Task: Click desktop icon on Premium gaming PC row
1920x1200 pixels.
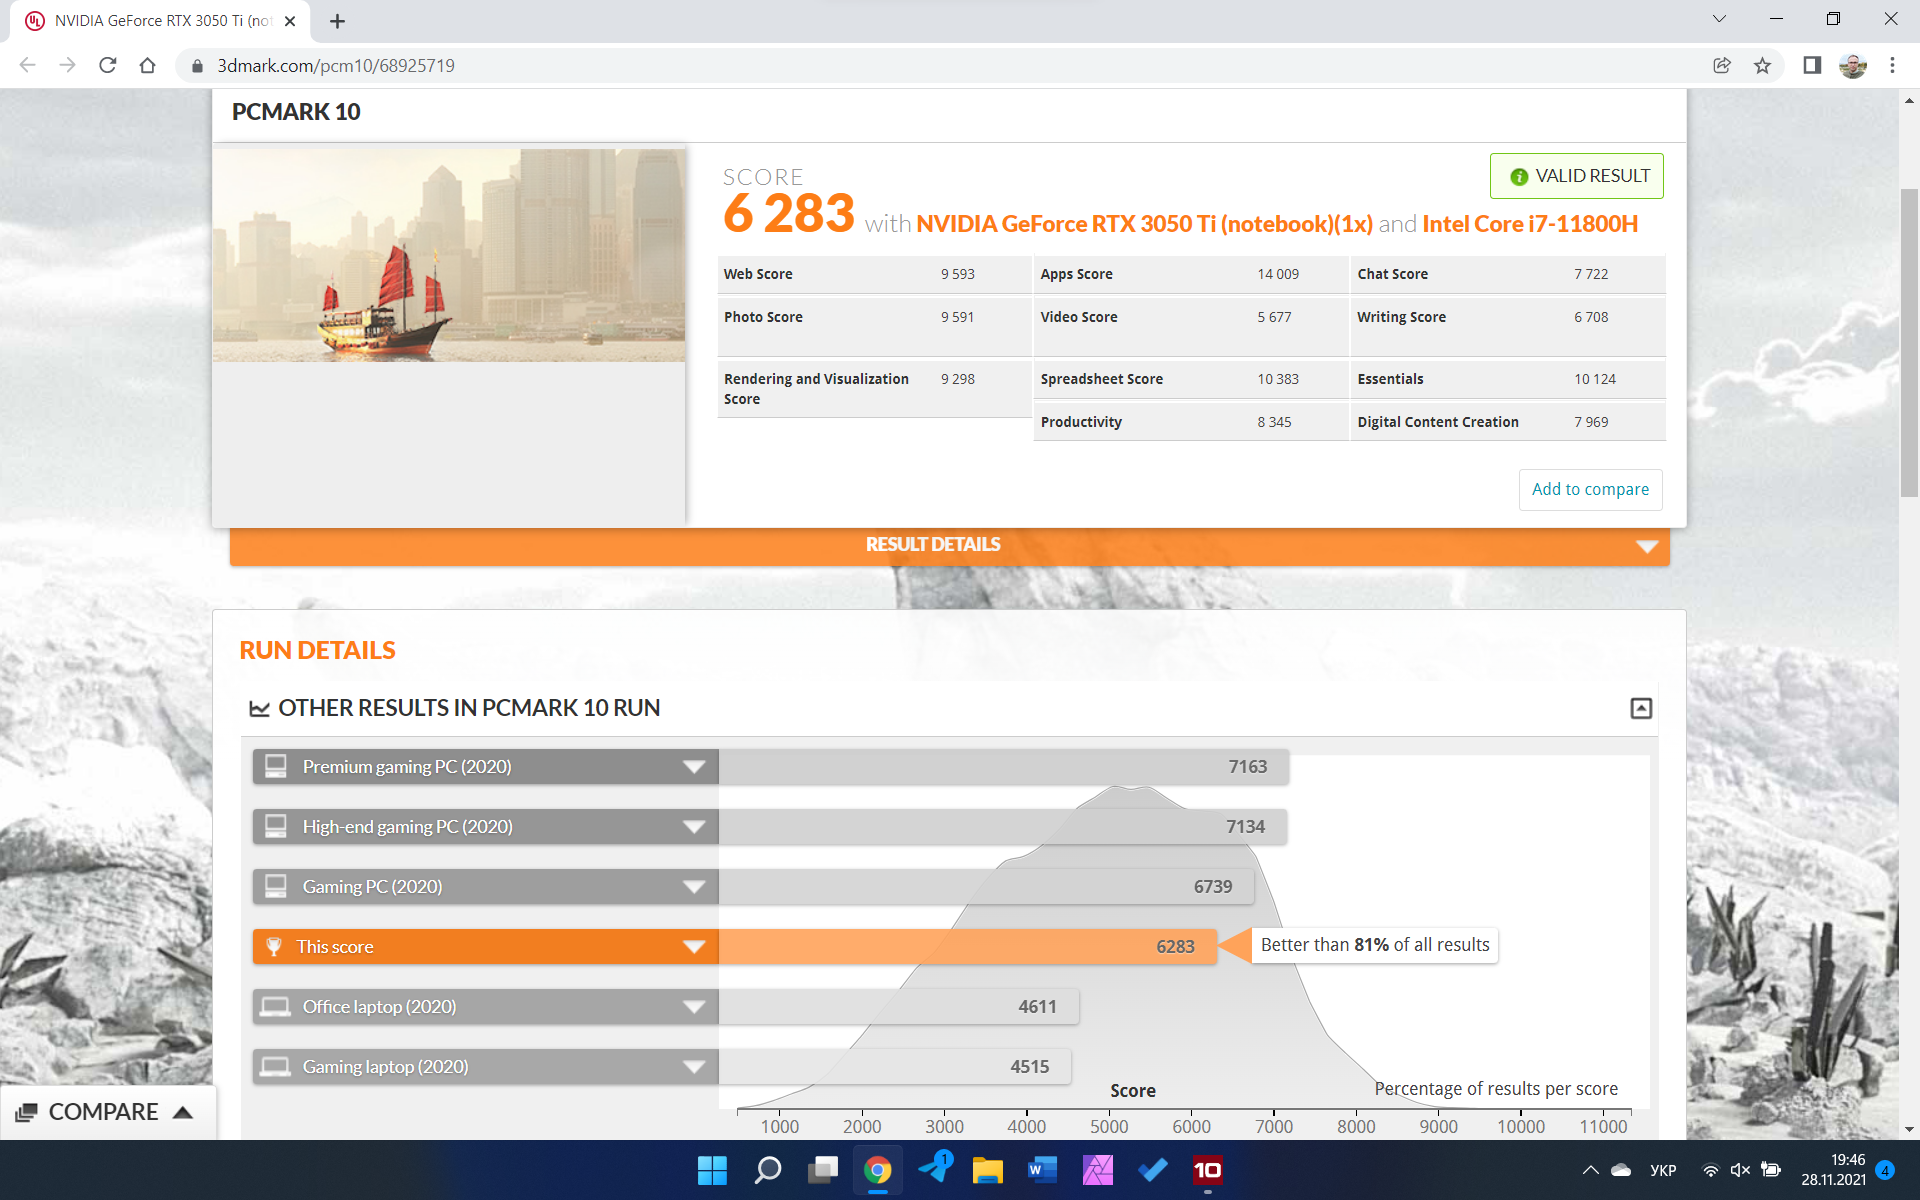Action: pos(275,766)
